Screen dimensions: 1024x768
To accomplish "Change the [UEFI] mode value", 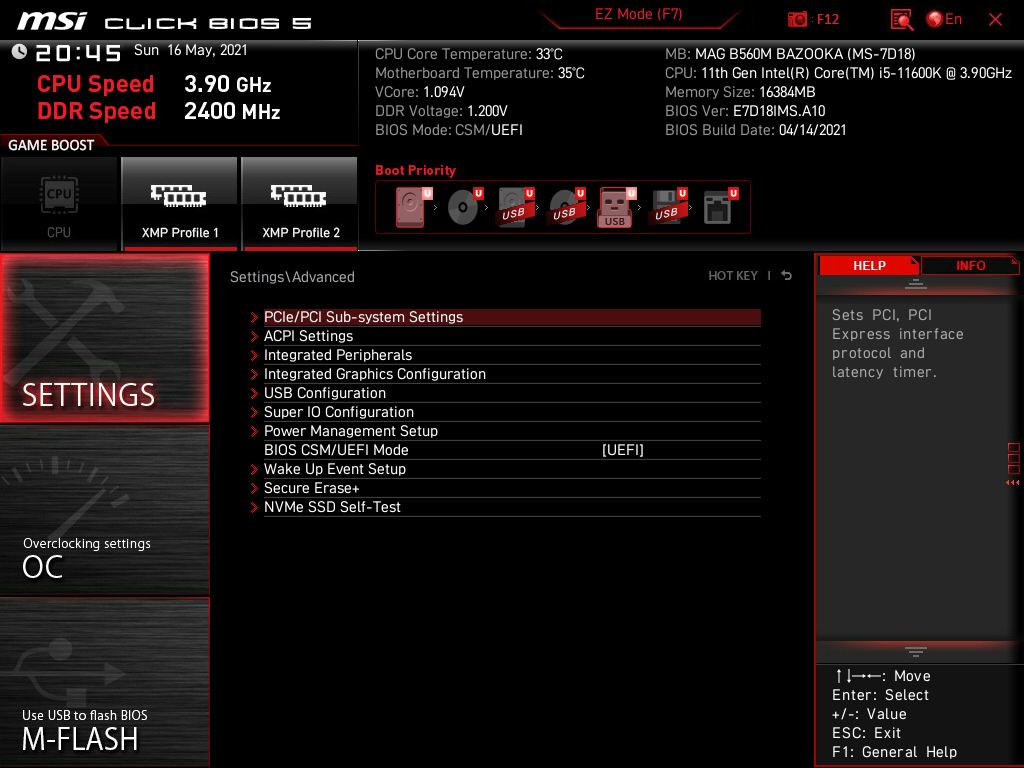I will click(x=622, y=450).
